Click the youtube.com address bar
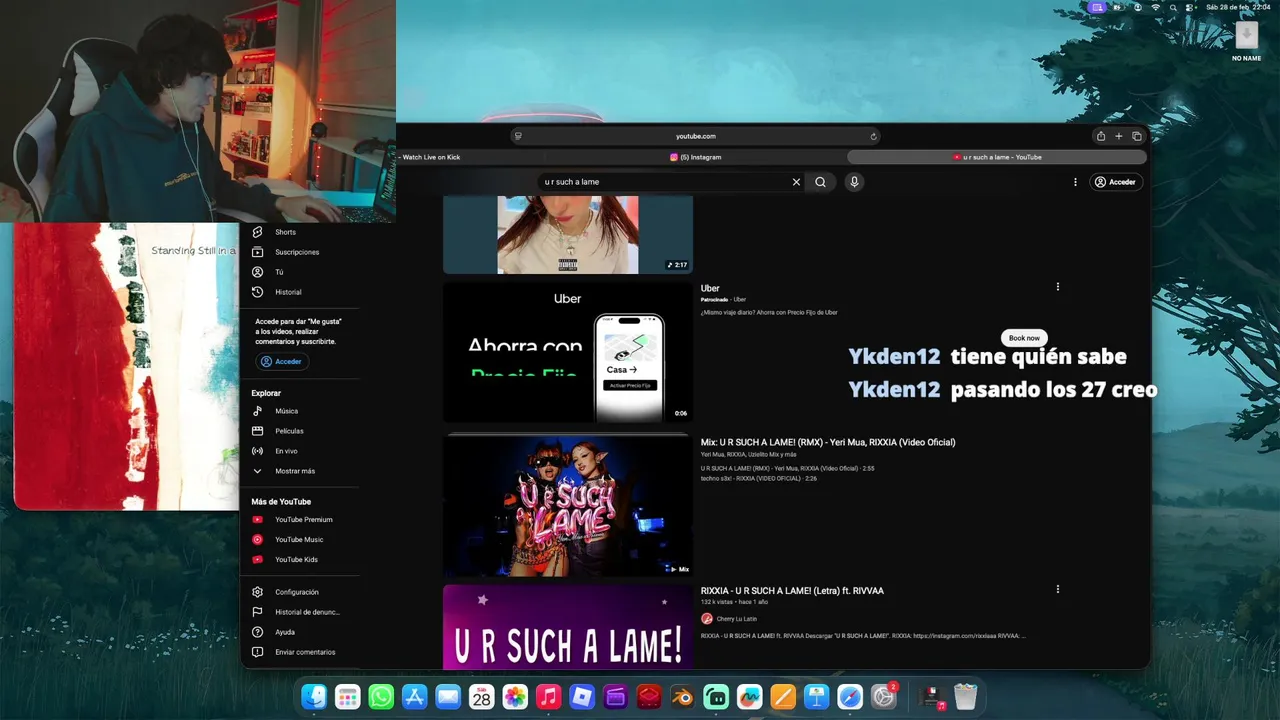This screenshot has width=1280, height=720. 695,136
